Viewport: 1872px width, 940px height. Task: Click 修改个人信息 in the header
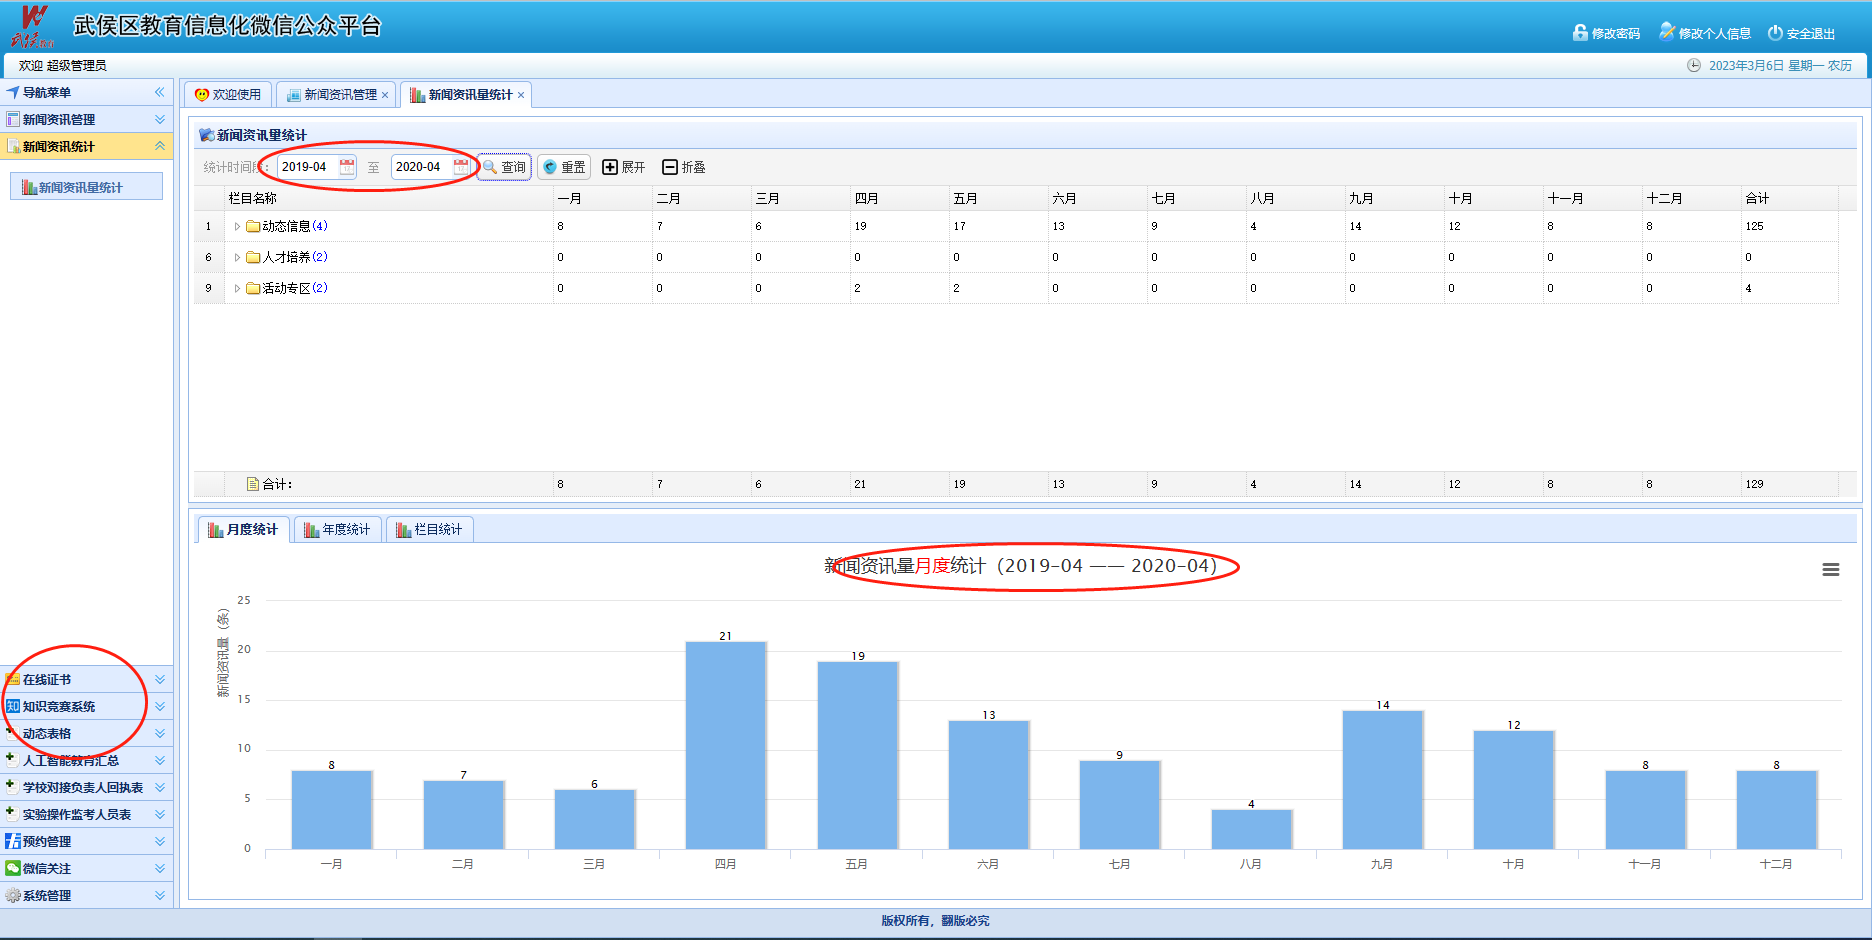coord(1705,33)
